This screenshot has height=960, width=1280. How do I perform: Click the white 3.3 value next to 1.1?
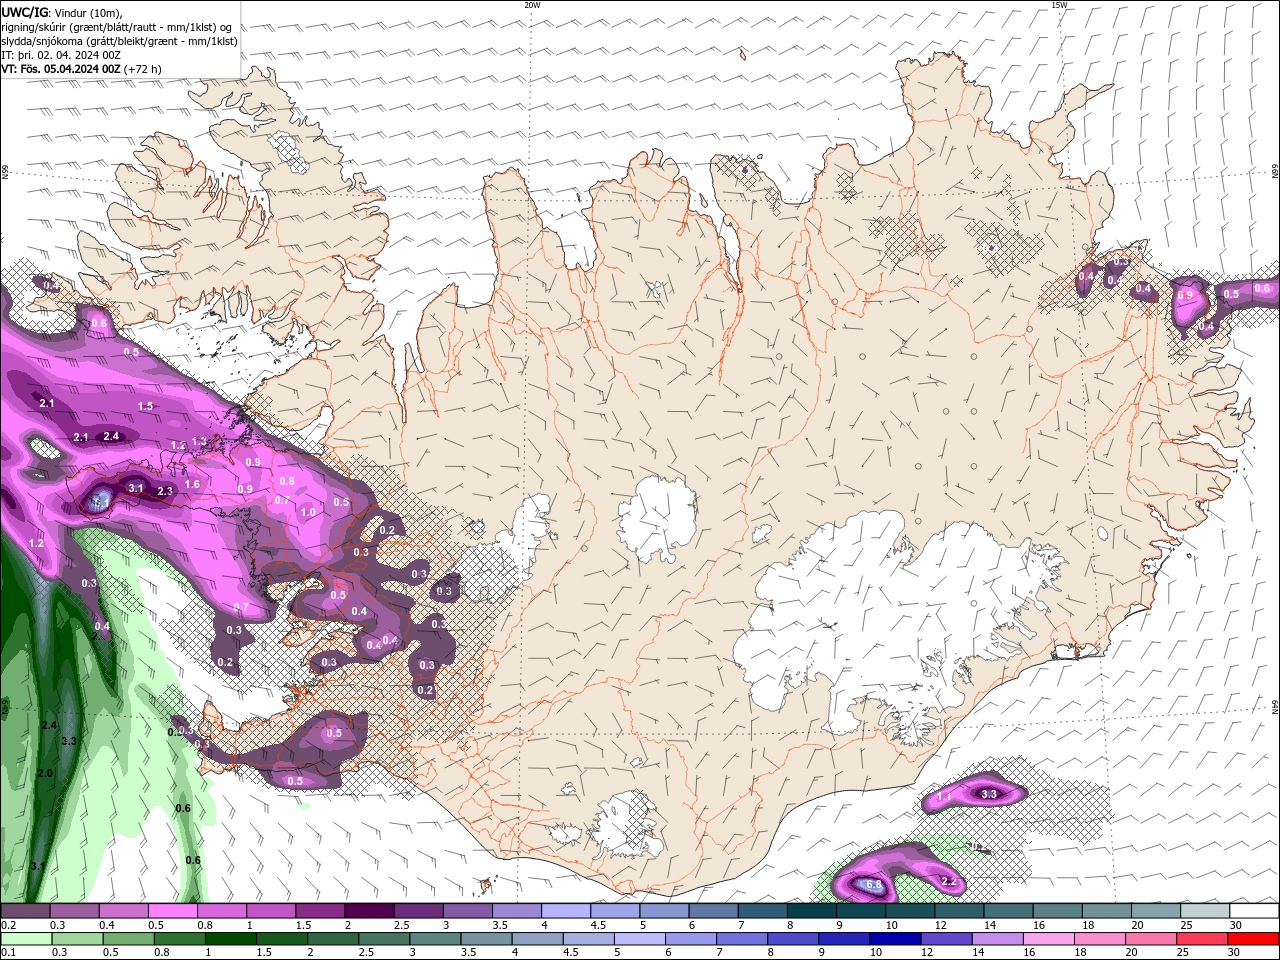[989, 794]
